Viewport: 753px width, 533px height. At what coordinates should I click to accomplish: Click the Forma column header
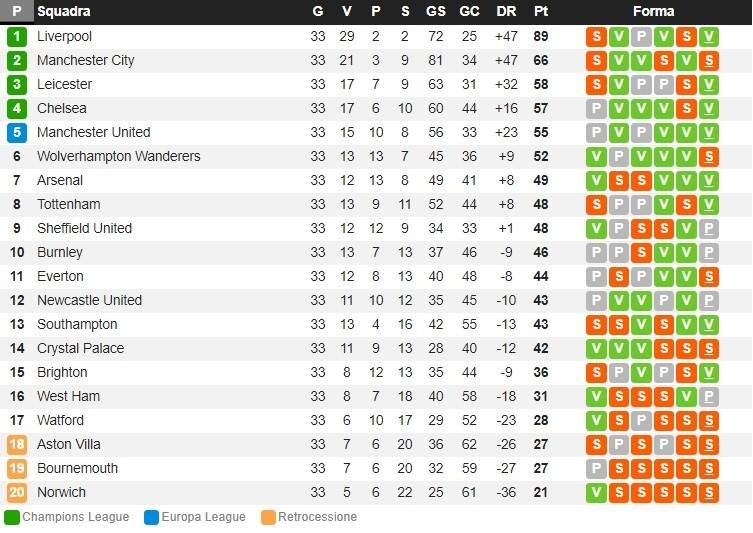(653, 11)
